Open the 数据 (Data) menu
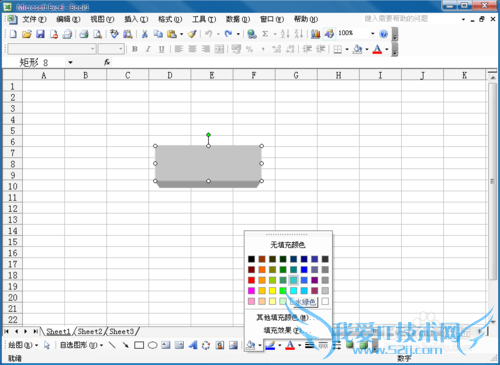The width and height of the screenshot is (500, 365). coord(238,19)
